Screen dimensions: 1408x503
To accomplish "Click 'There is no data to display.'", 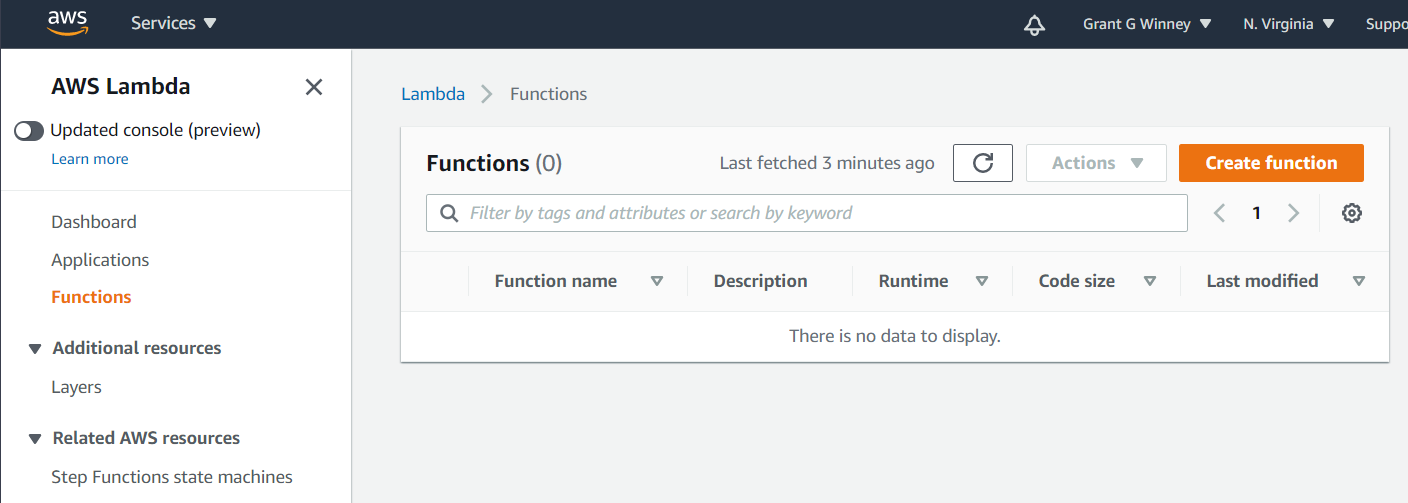I will click(x=895, y=336).
